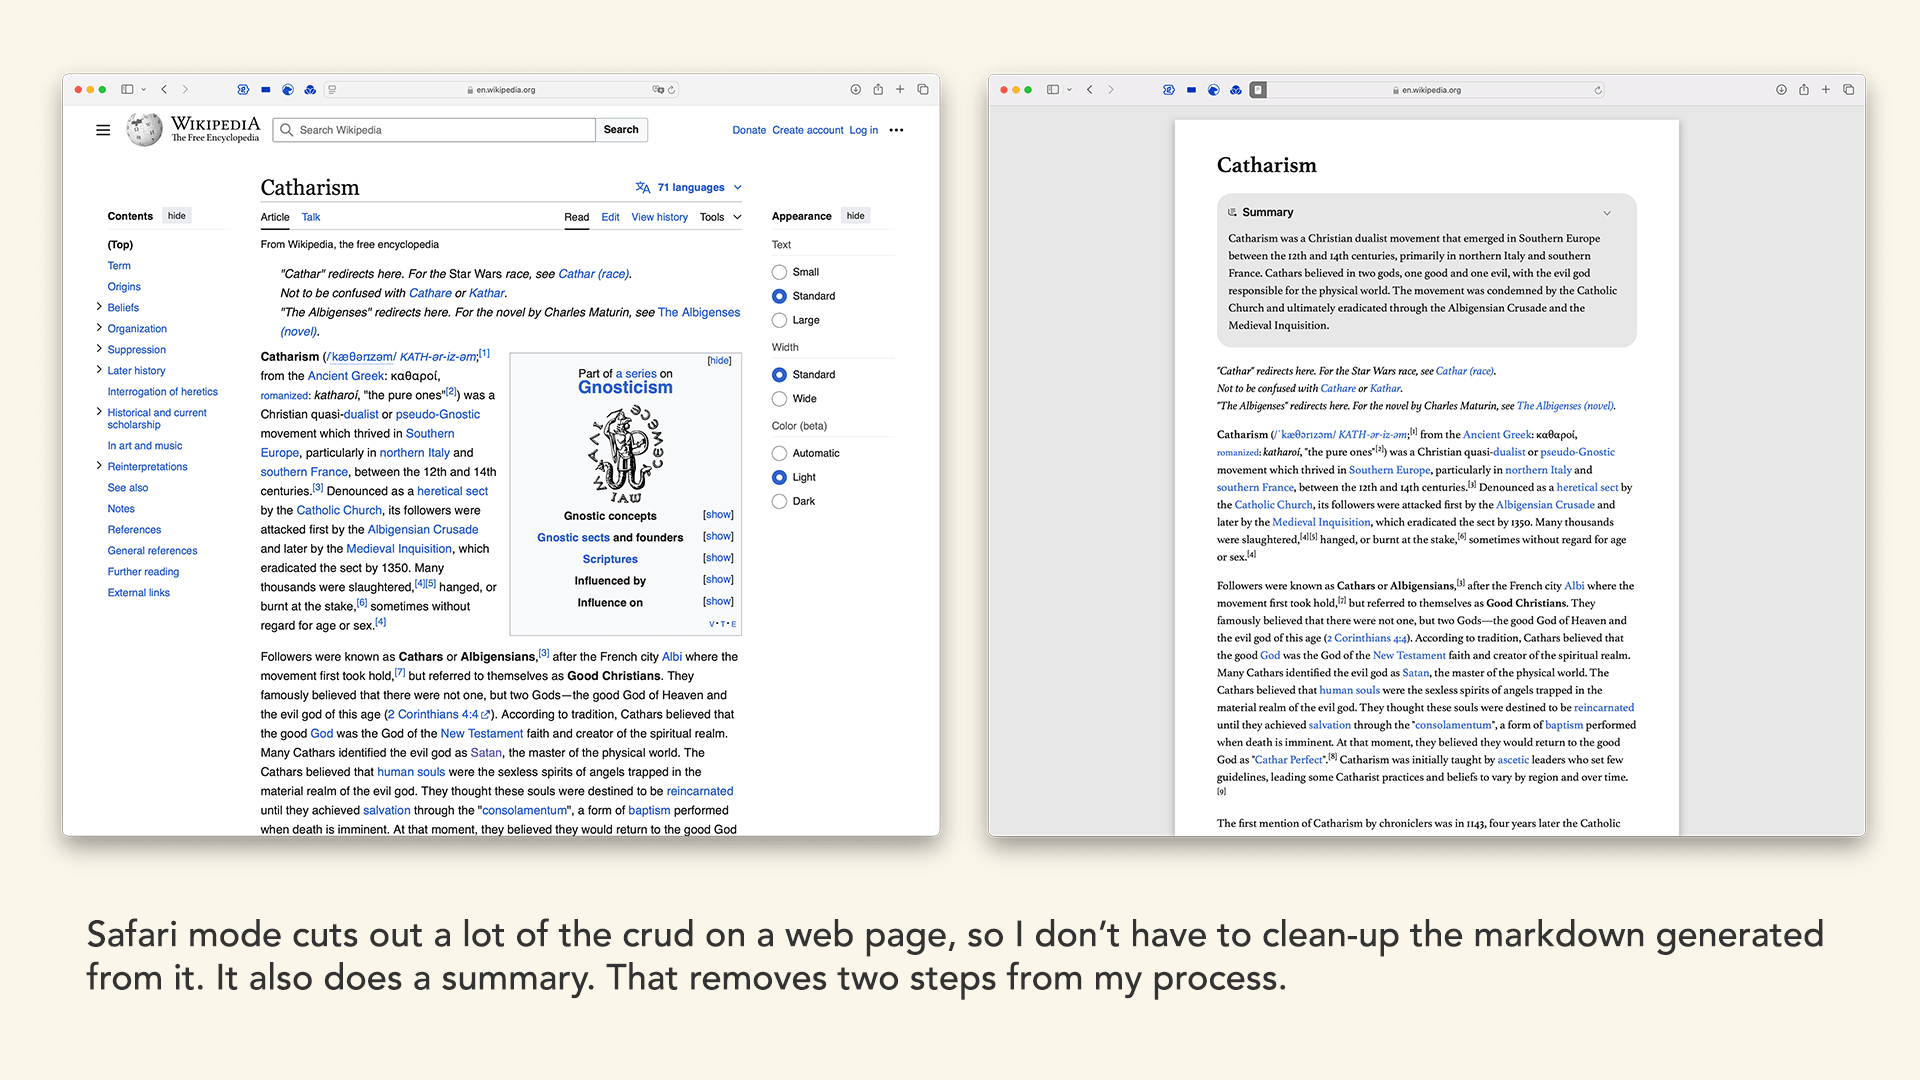The height and width of the screenshot is (1080, 1920).
Task: Collapse the Summary box chevron in reader view
Action: tap(1607, 213)
